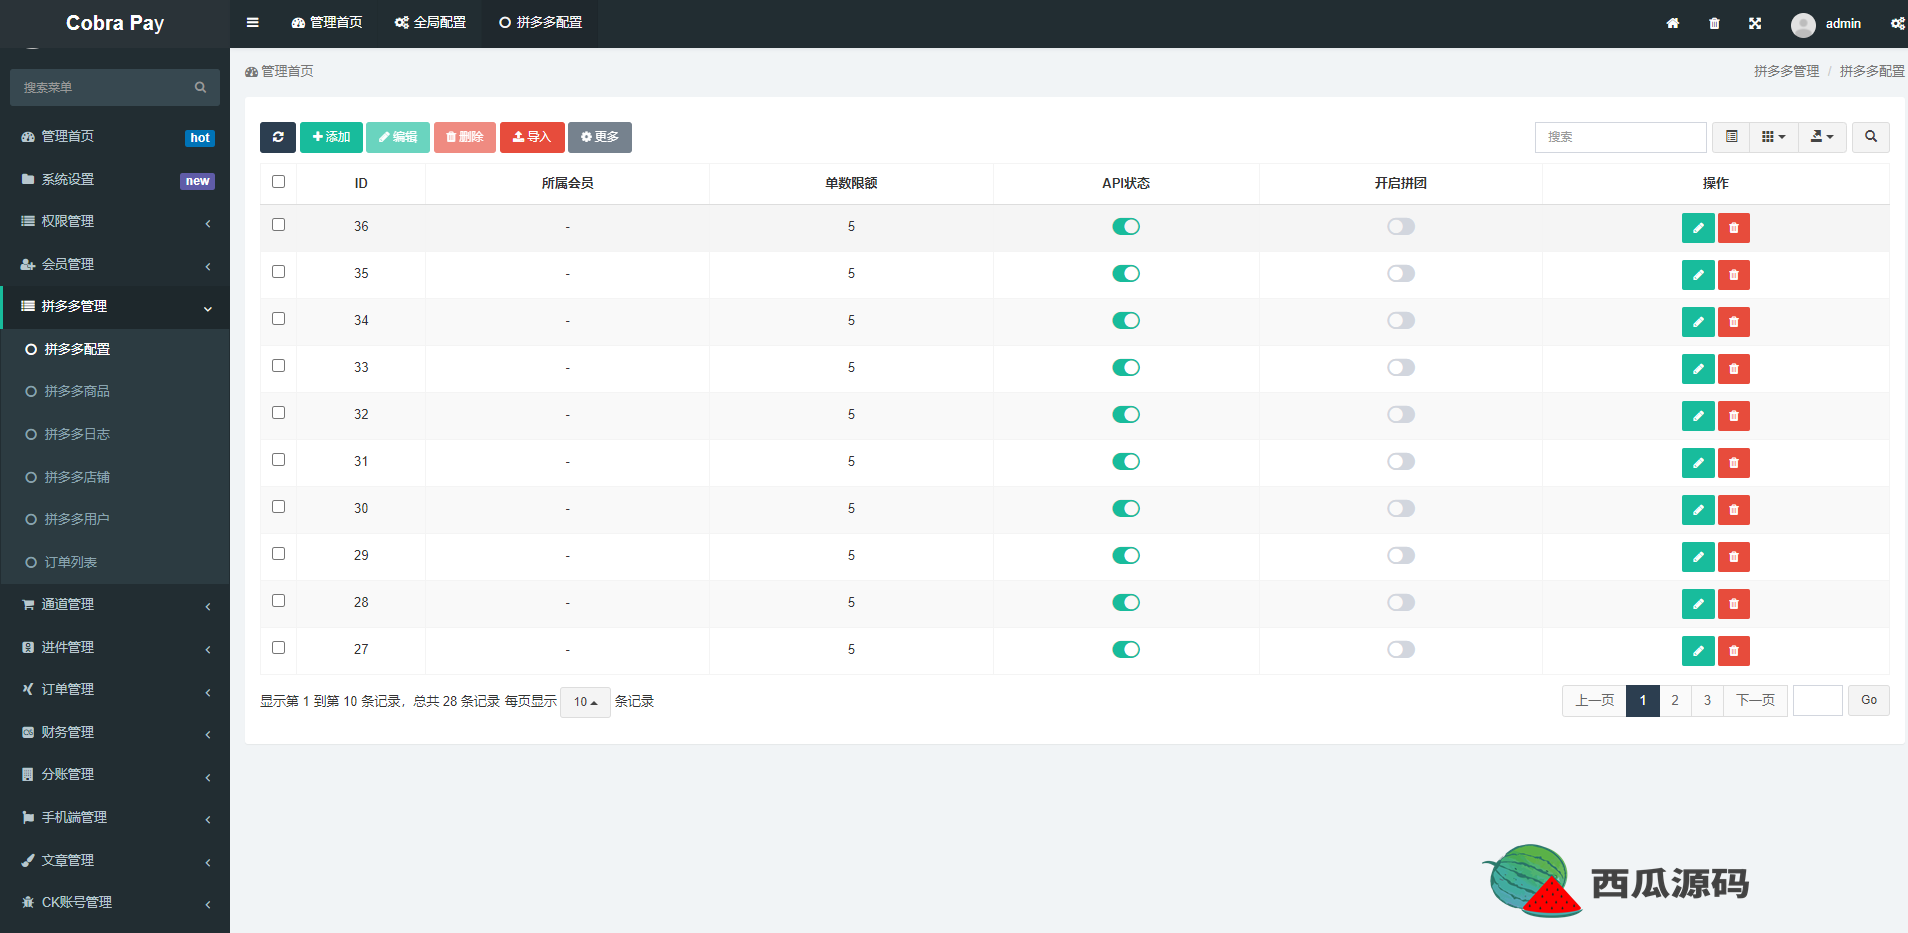This screenshot has width=1908, height=933.
Task: Toggle the table card view icon
Action: click(1732, 137)
